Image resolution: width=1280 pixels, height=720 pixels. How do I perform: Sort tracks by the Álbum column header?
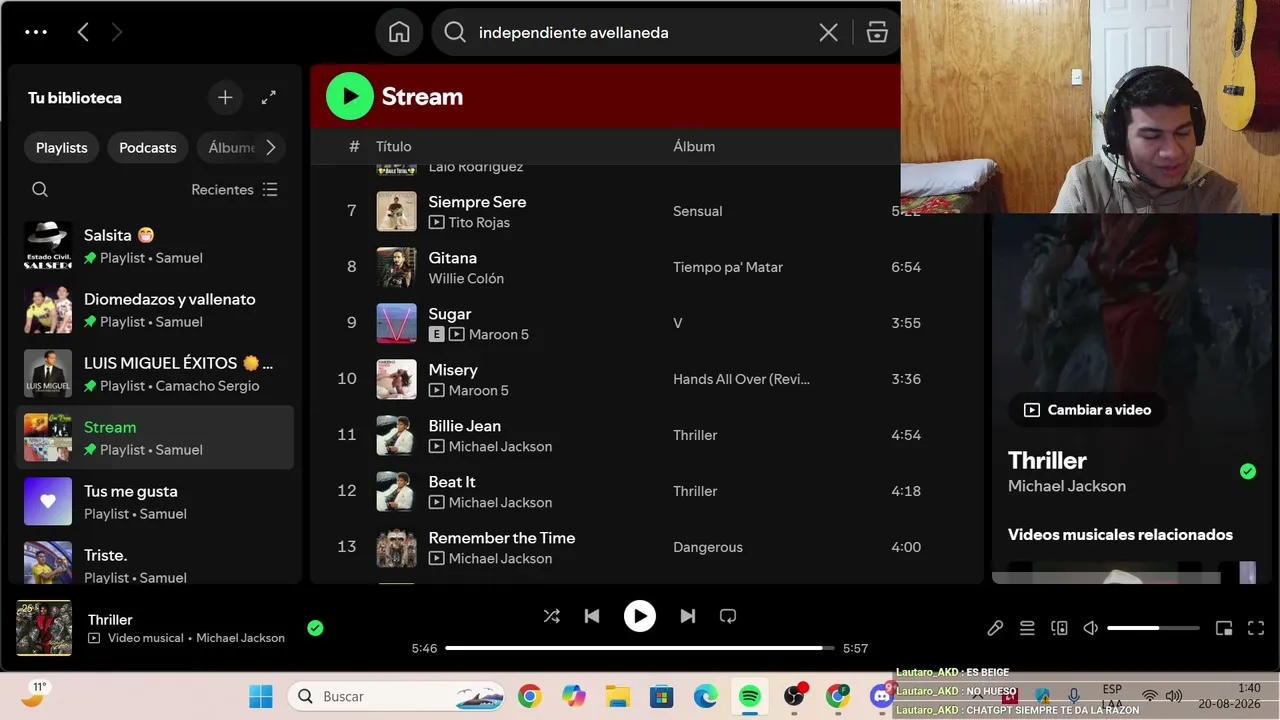coord(694,146)
